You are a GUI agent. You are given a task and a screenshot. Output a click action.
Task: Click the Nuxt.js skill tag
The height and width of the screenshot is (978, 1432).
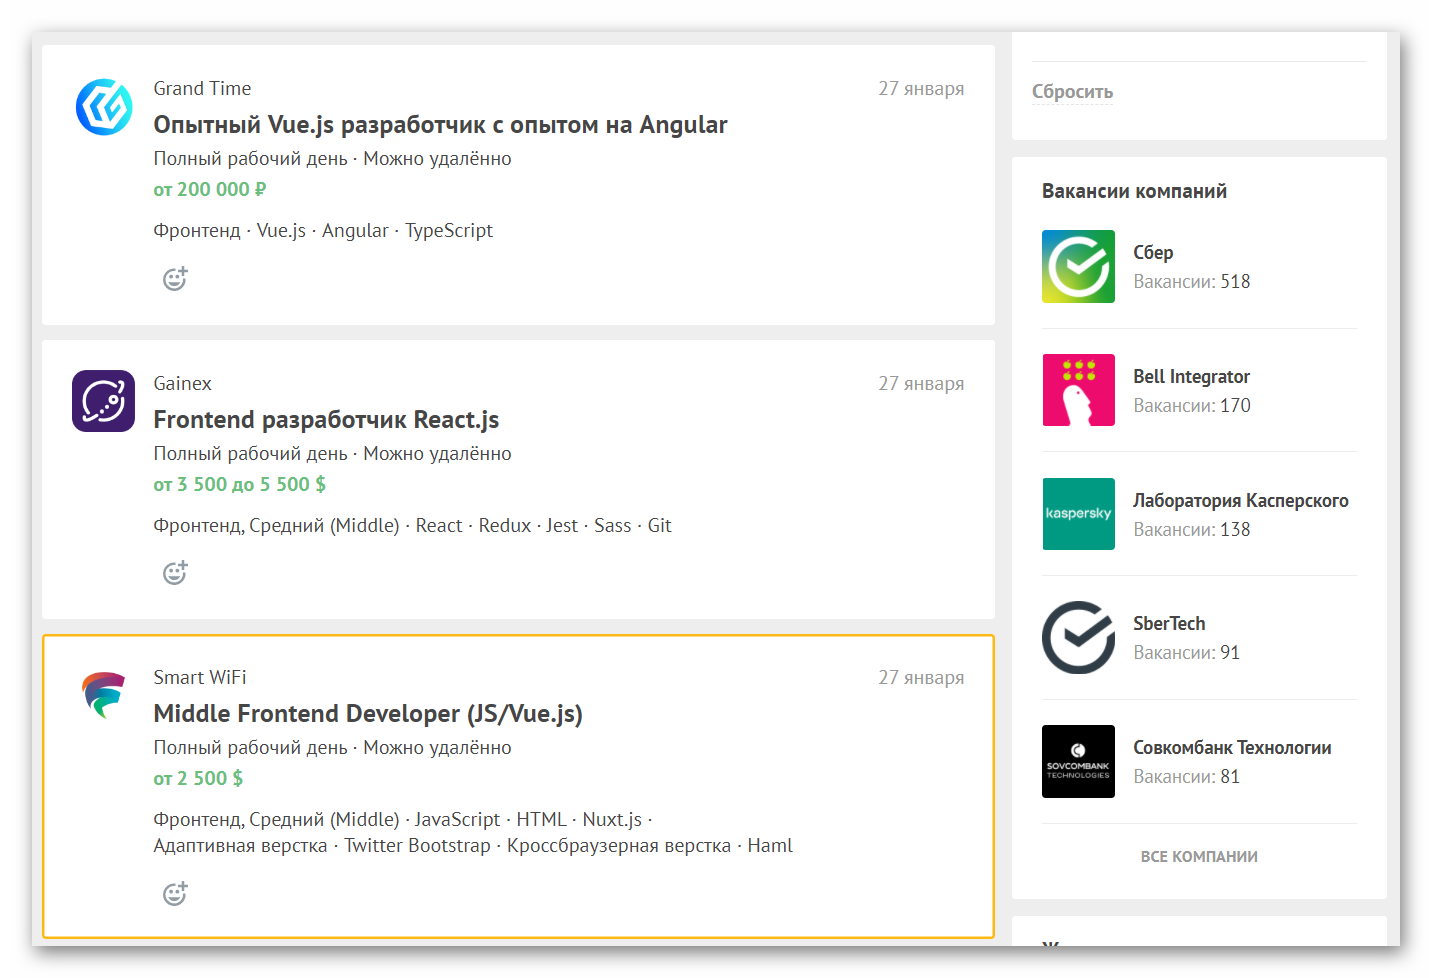point(612,820)
